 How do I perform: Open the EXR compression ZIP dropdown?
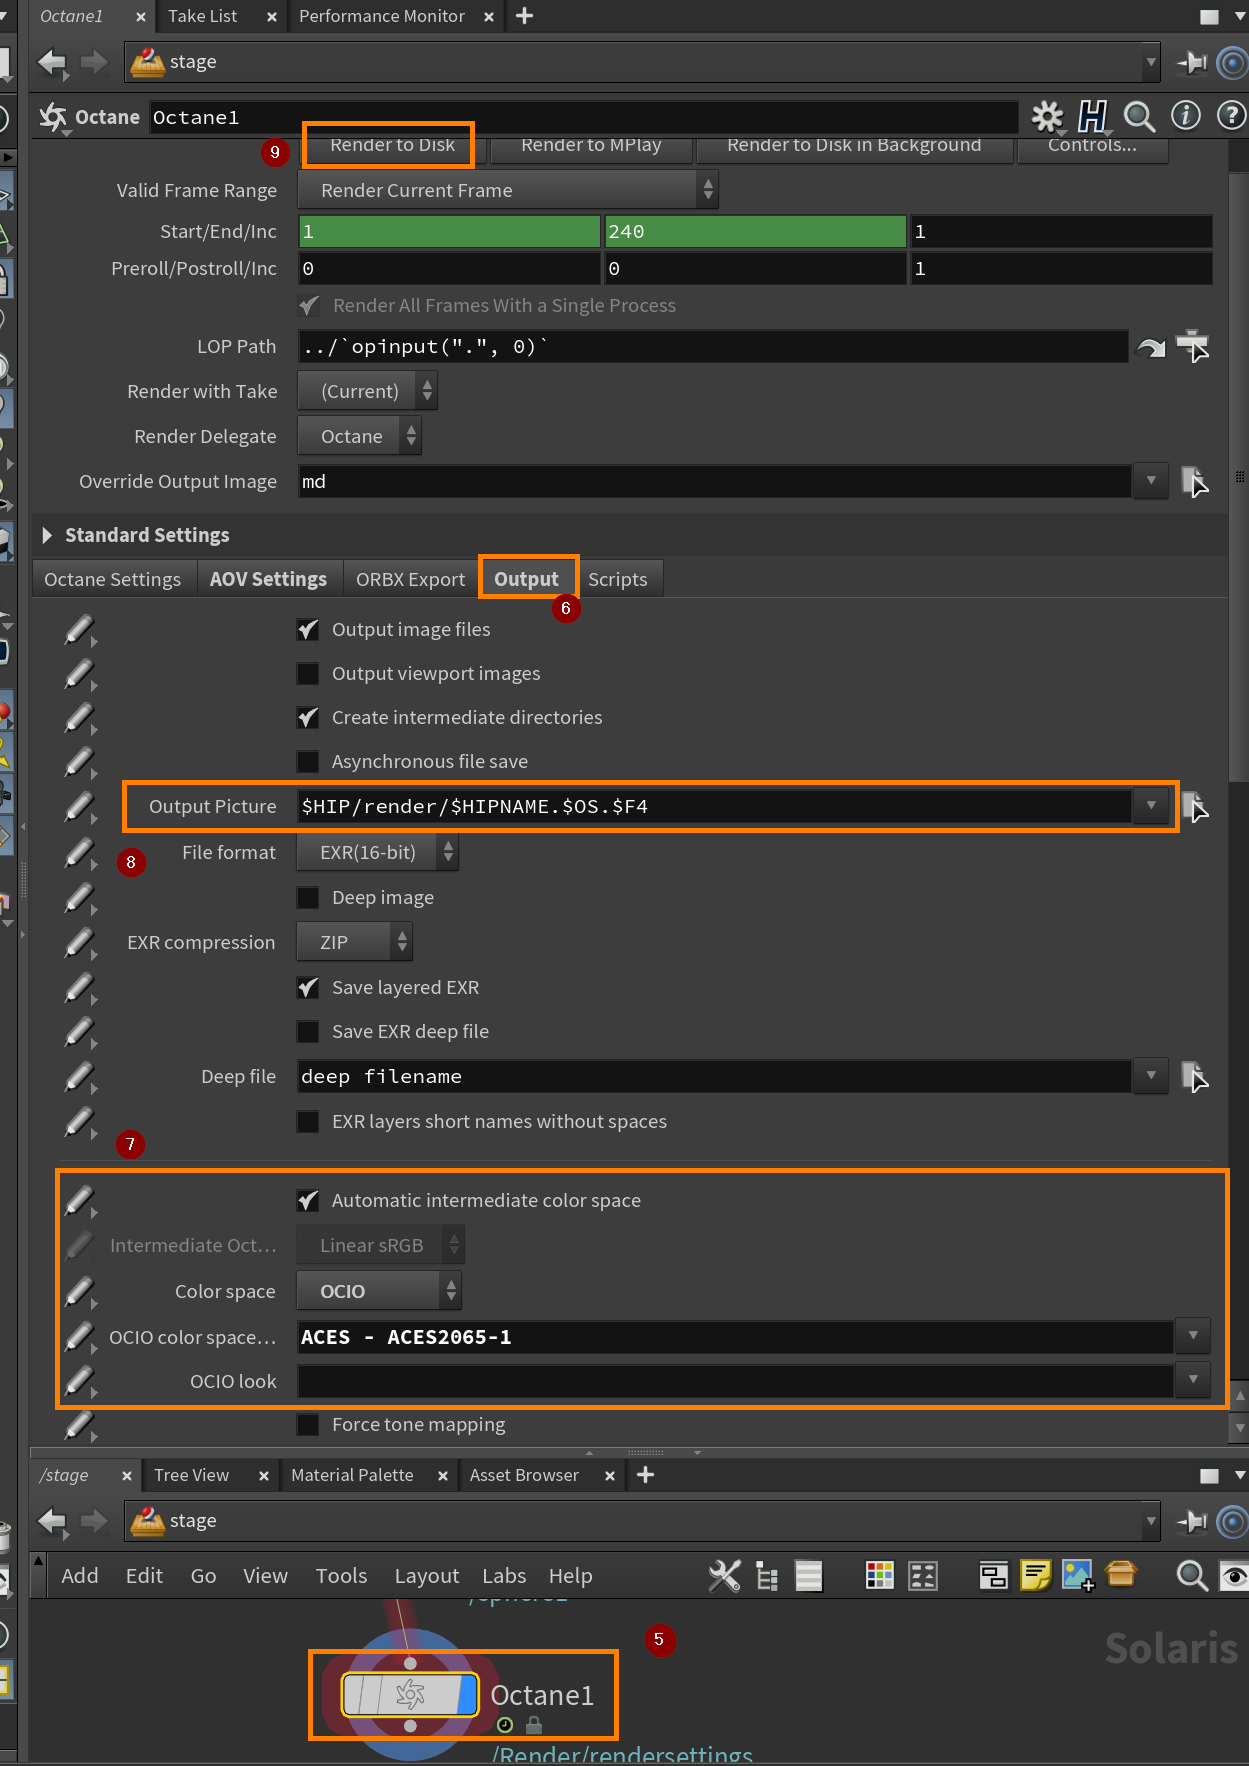tap(354, 943)
